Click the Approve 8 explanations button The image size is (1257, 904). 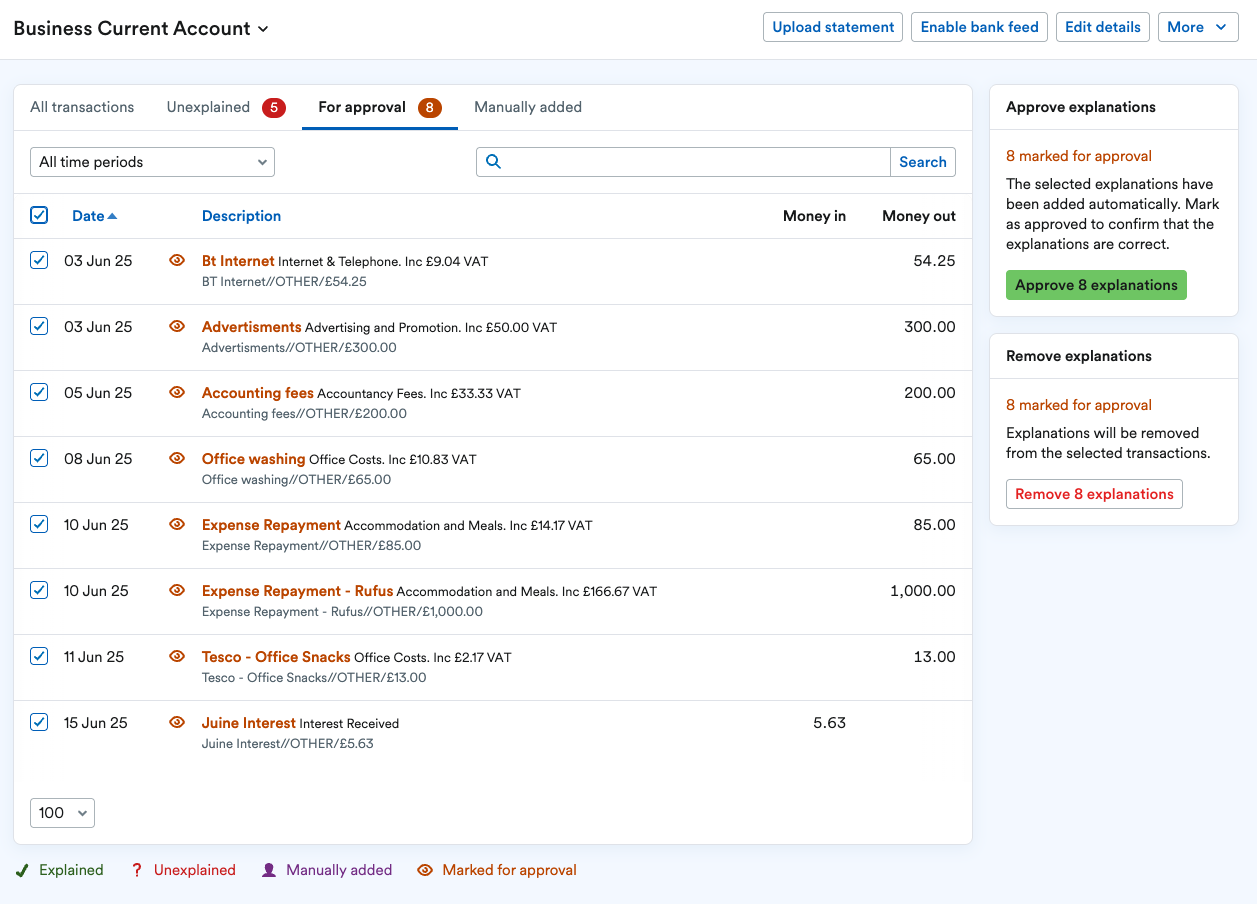coord(1096,284)
